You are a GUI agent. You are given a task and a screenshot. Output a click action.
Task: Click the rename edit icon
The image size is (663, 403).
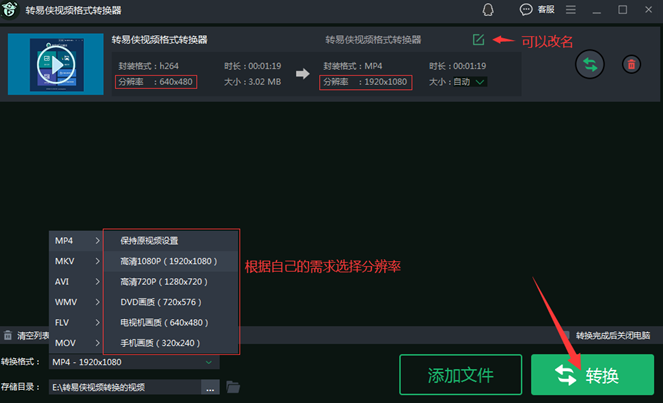click(478, 40)
